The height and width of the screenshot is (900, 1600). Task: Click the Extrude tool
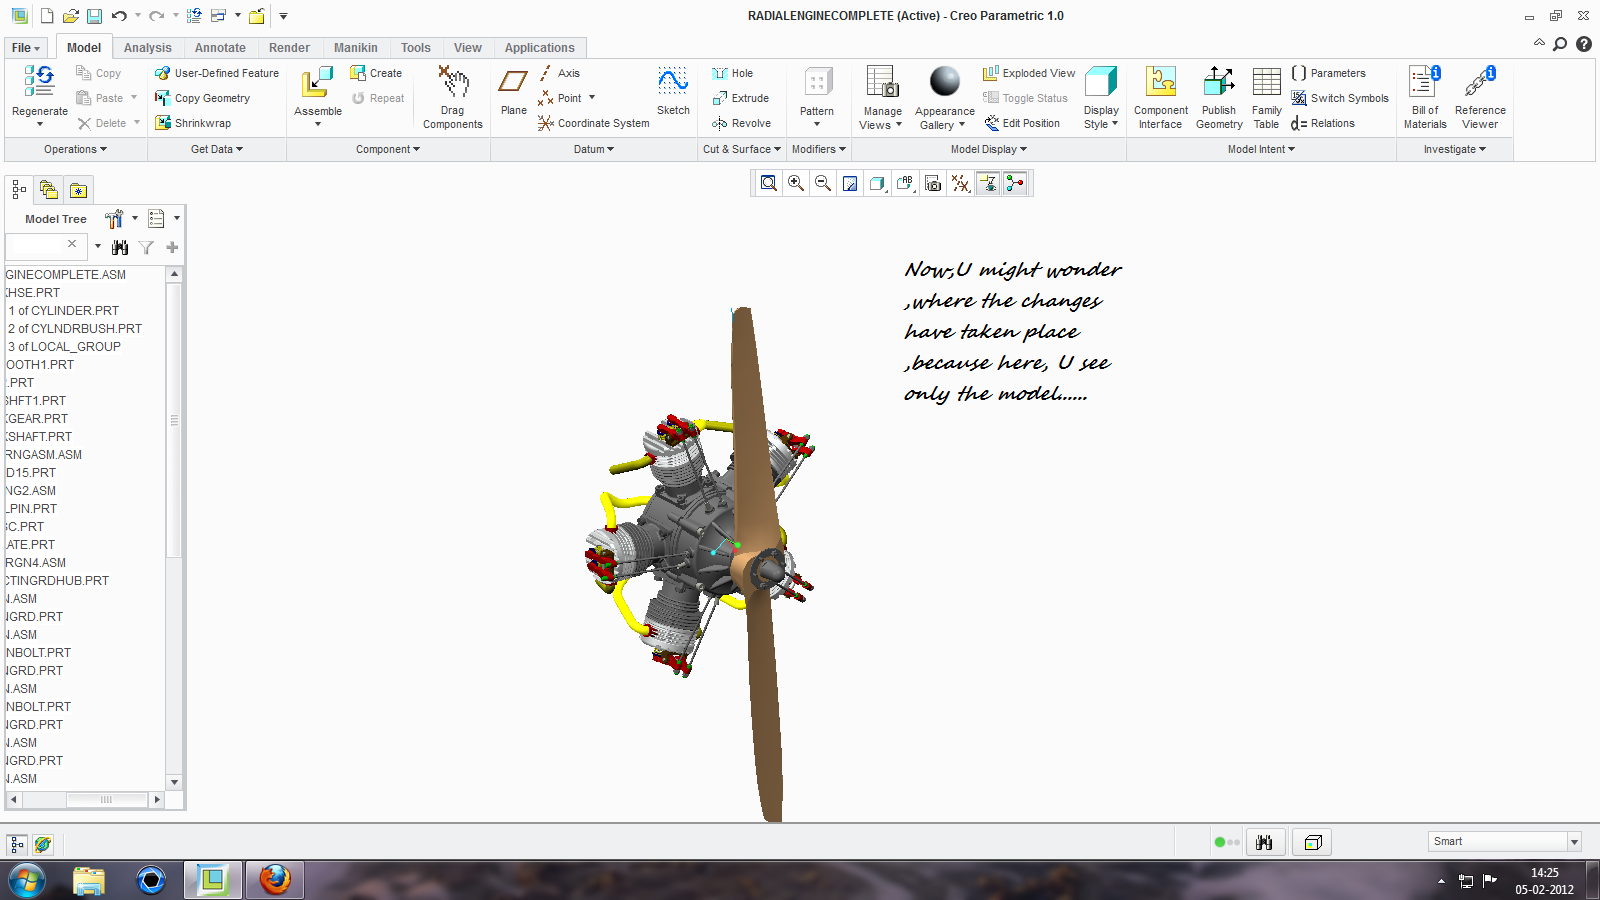click(741, 98)
